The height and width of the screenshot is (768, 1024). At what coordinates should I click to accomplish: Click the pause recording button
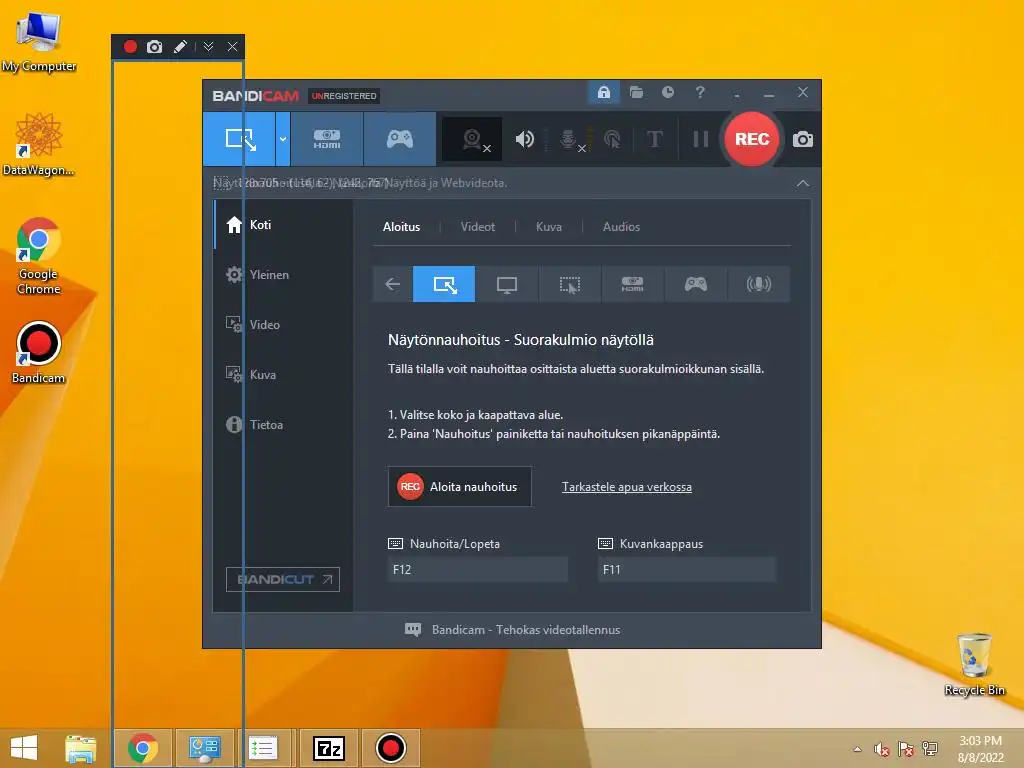[701, 139]
